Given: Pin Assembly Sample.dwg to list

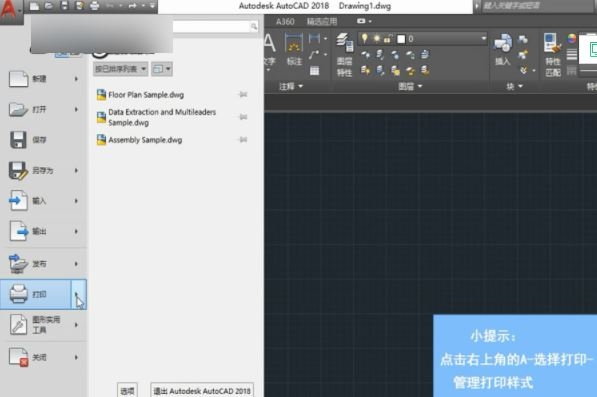Looking at the screenshot, I should (x=243, y=140).
